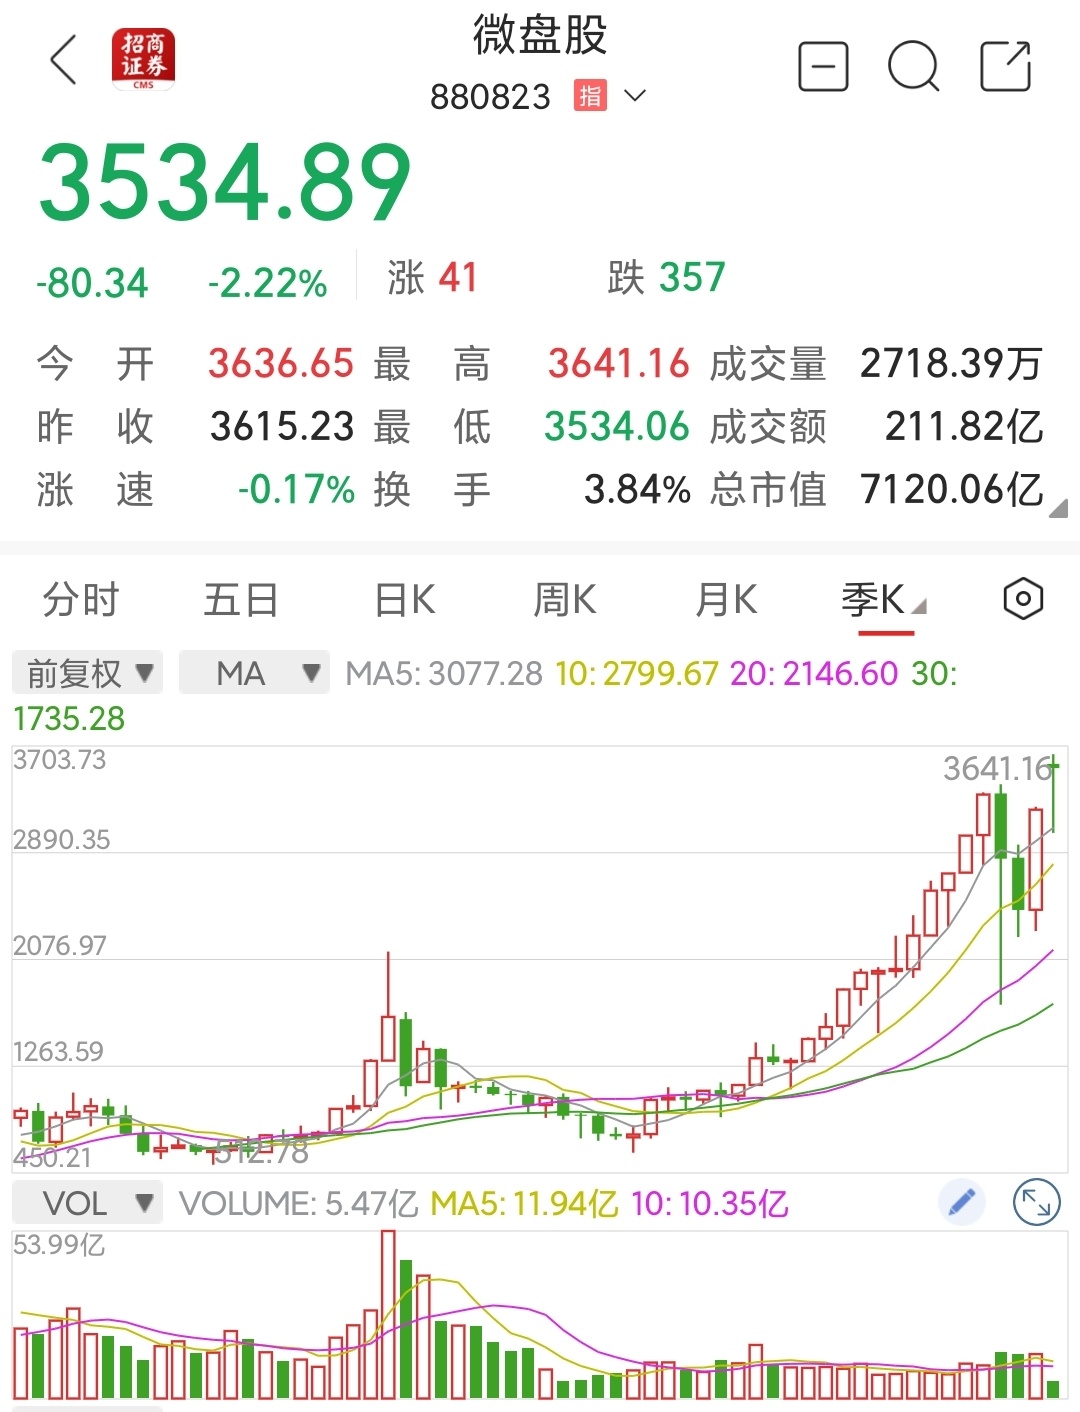Switch to the 日K tab
Image resolution: width=1080 pixels, height=1412 pixels.
pos(400,600)
